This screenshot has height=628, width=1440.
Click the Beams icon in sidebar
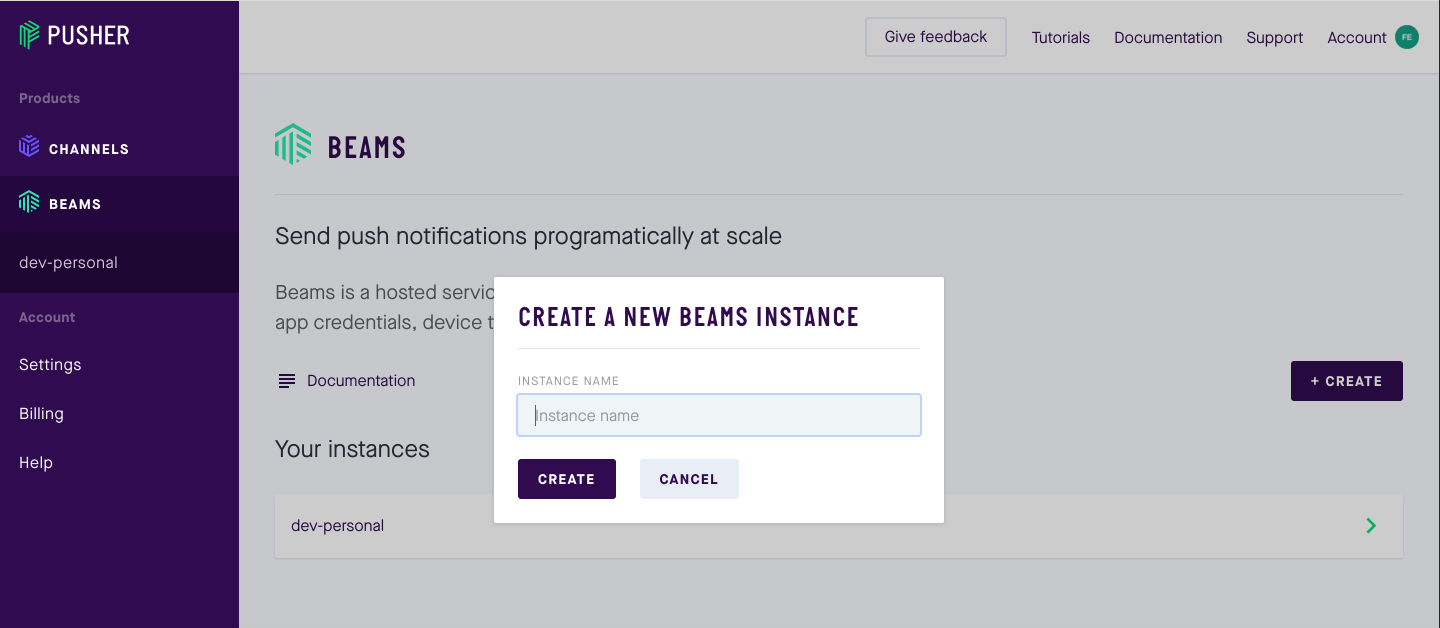point(29,202)
